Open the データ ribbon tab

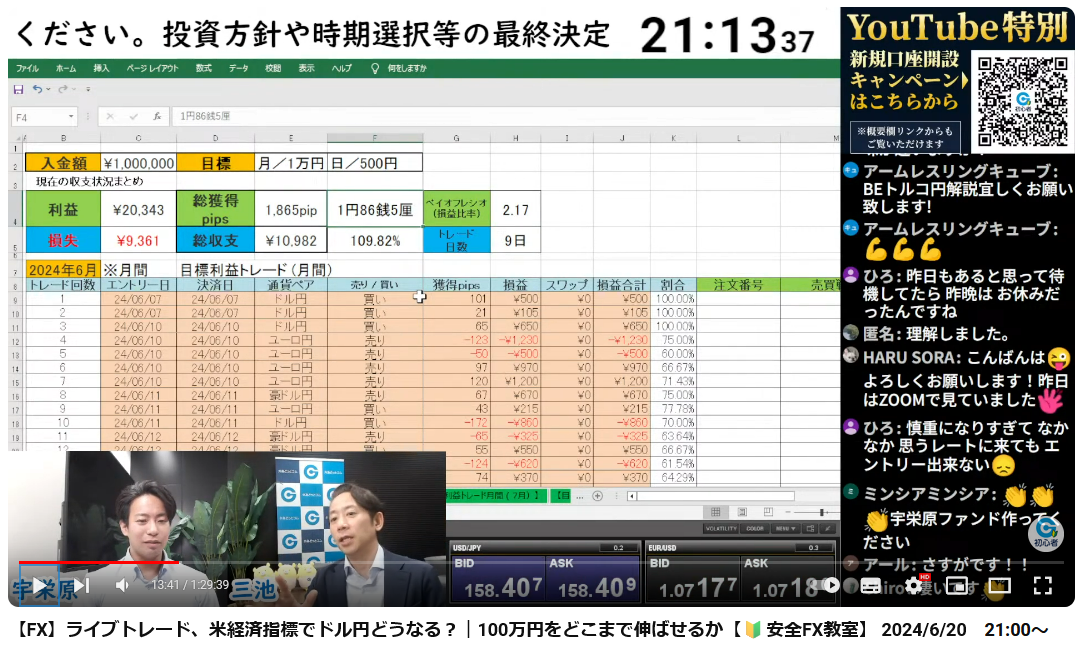[x=238, y=69]
